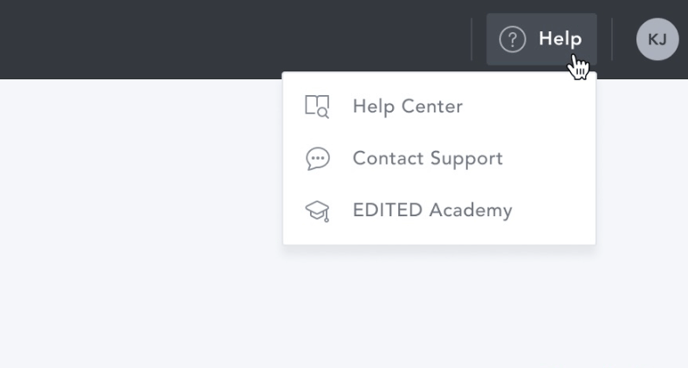
Task: Click the Contact Support text label
Action: (x=428, y=159)
